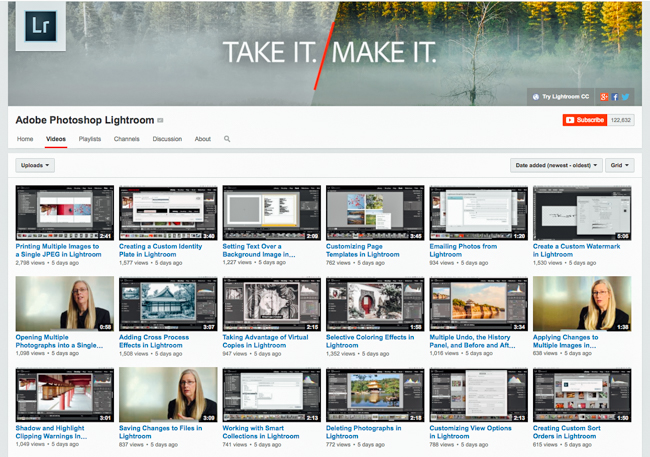This screenshot has height=457, width=650.
Task: Click title Customizing View Options in Lightroom
Action: 471,432
